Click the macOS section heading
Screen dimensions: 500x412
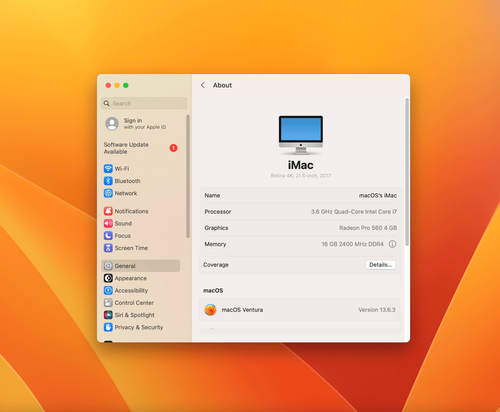tap(213, 291)
